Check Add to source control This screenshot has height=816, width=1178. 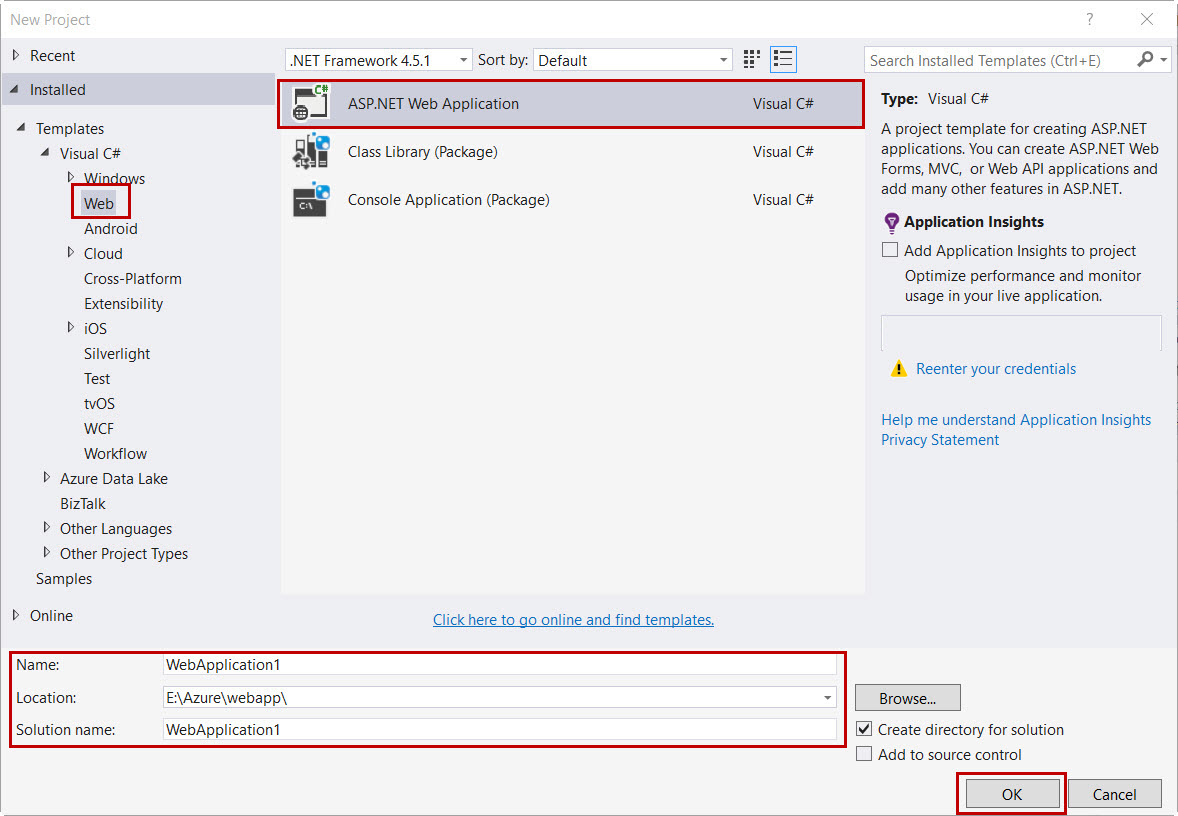[864, 754]
